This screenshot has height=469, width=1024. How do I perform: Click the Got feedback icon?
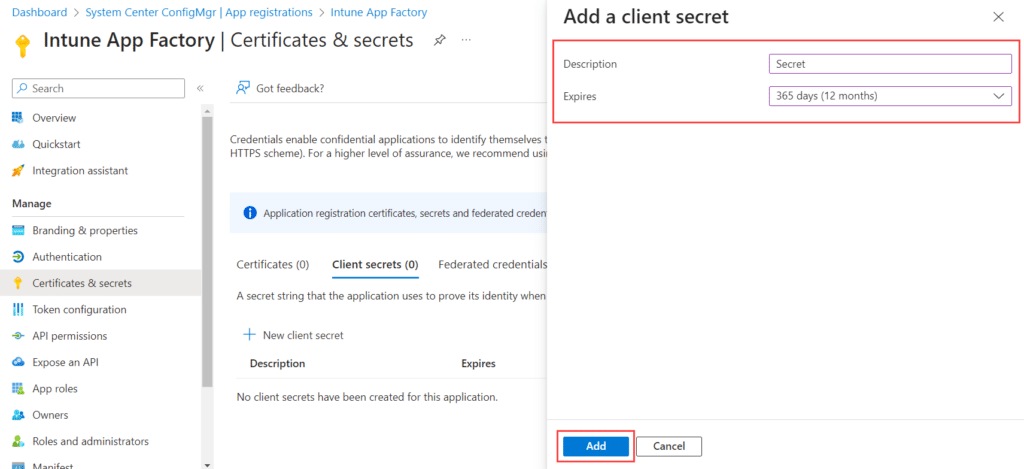(x=243, y=88)
